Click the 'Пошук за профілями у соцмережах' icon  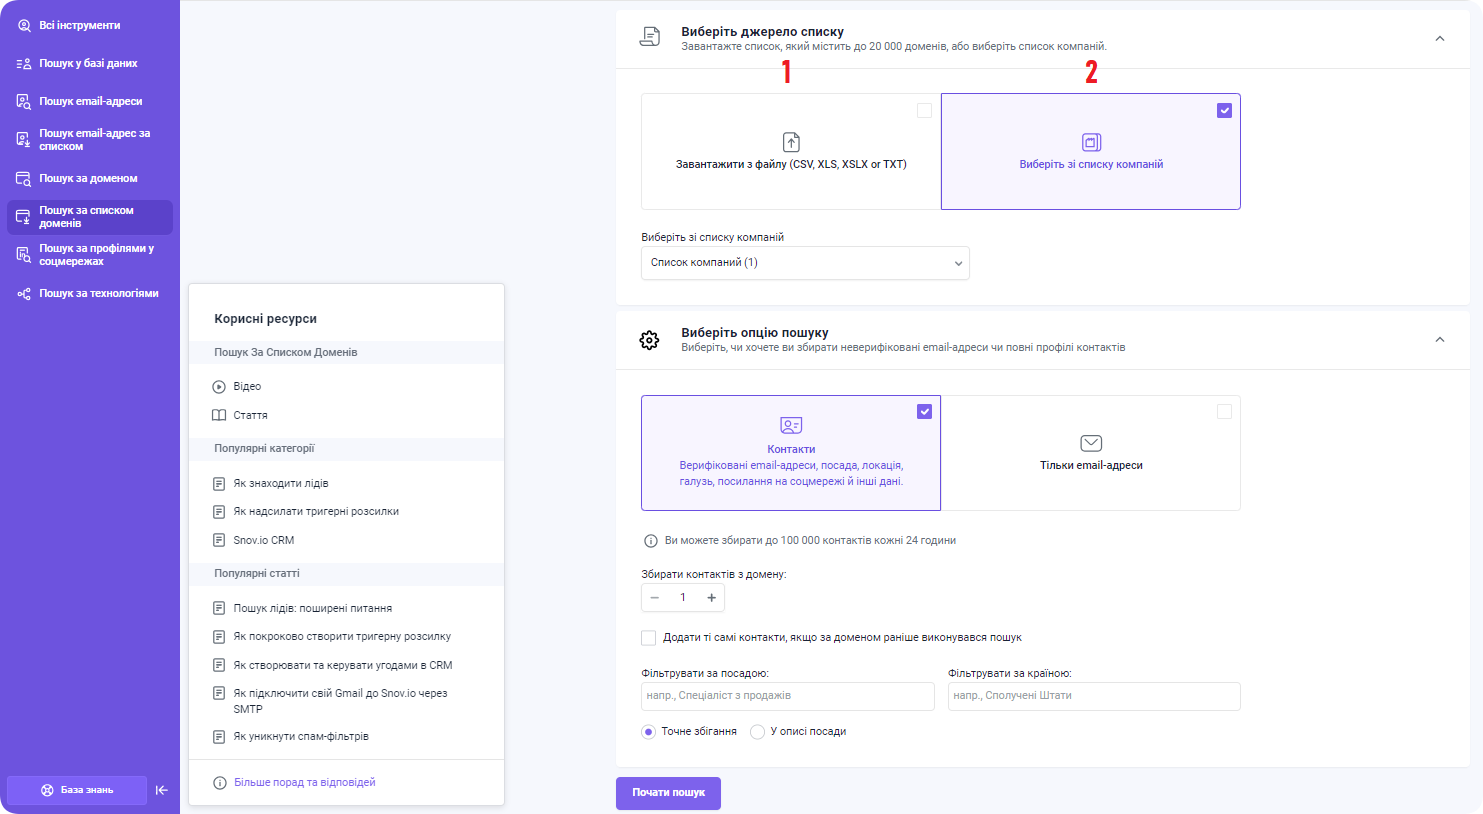(24, 255)
